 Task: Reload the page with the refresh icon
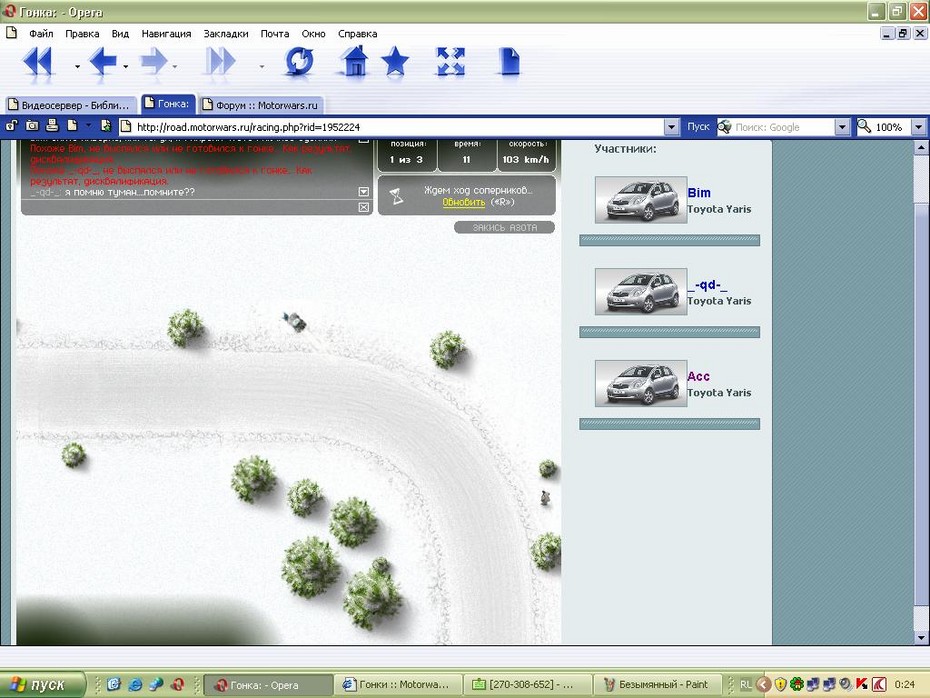click(x=300, y=62)
